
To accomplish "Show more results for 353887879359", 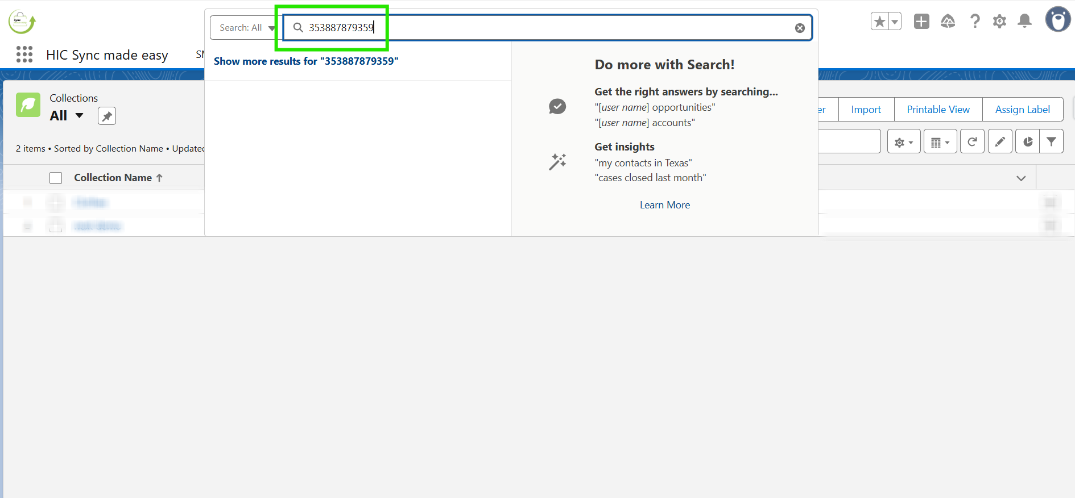I will (306, 61).
